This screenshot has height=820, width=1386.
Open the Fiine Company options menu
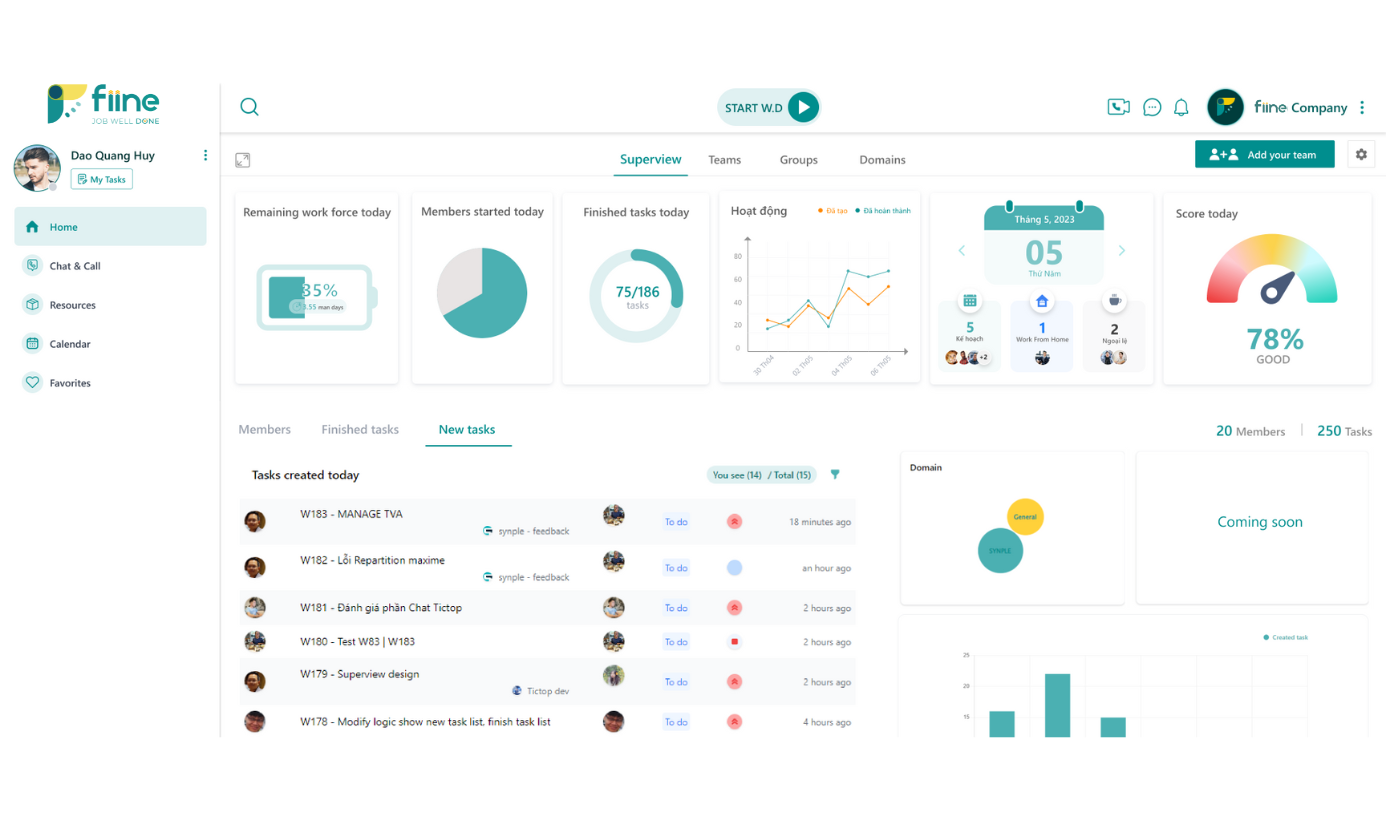click(x=1362, y=108)
